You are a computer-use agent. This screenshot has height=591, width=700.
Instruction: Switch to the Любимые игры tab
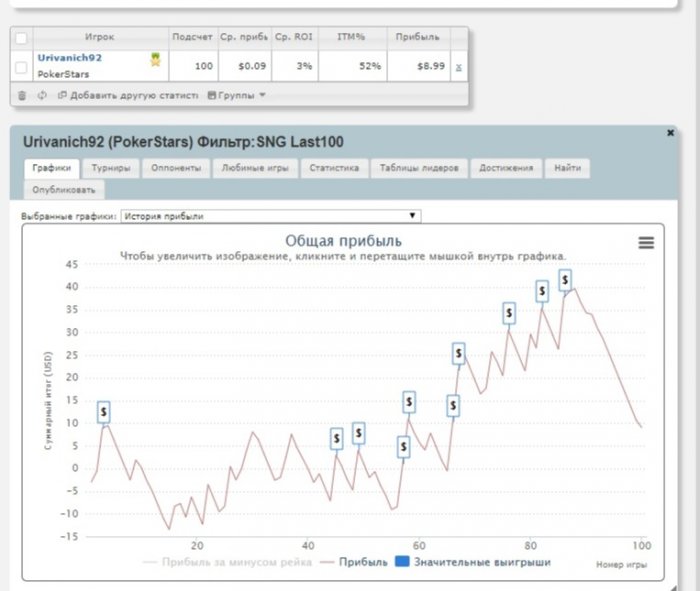click(255, 168)
